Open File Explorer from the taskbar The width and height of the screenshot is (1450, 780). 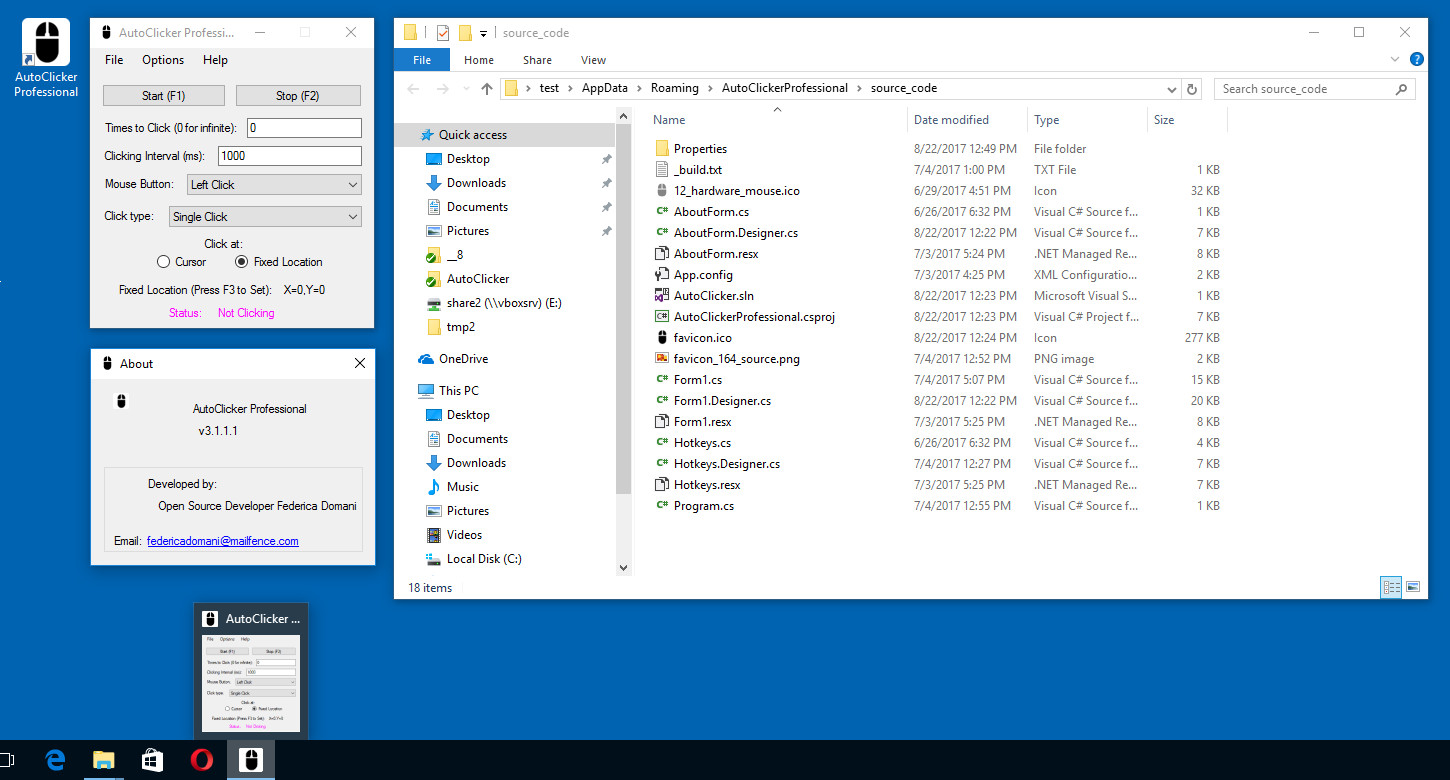coord(104,761)
